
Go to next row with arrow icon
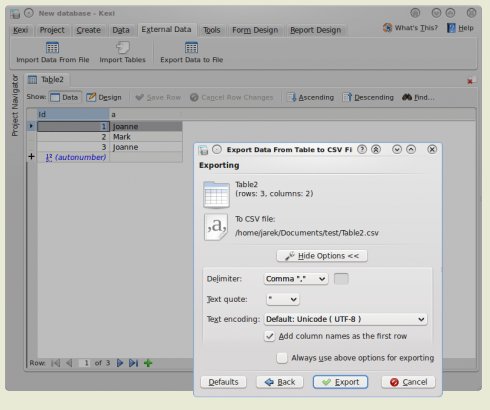(120, 363)
